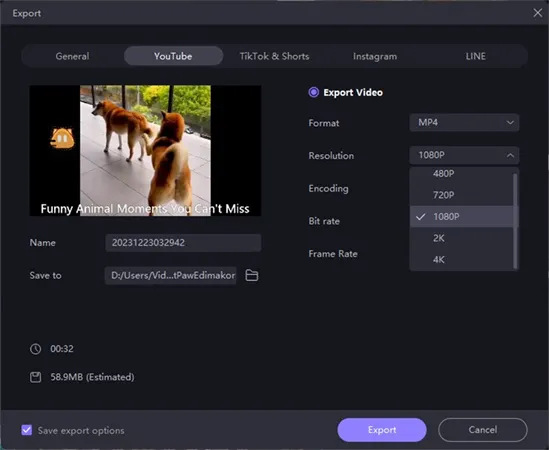Click the Name input field
The height and width of the screenshot is (450, 549).
tap(183, 243)
